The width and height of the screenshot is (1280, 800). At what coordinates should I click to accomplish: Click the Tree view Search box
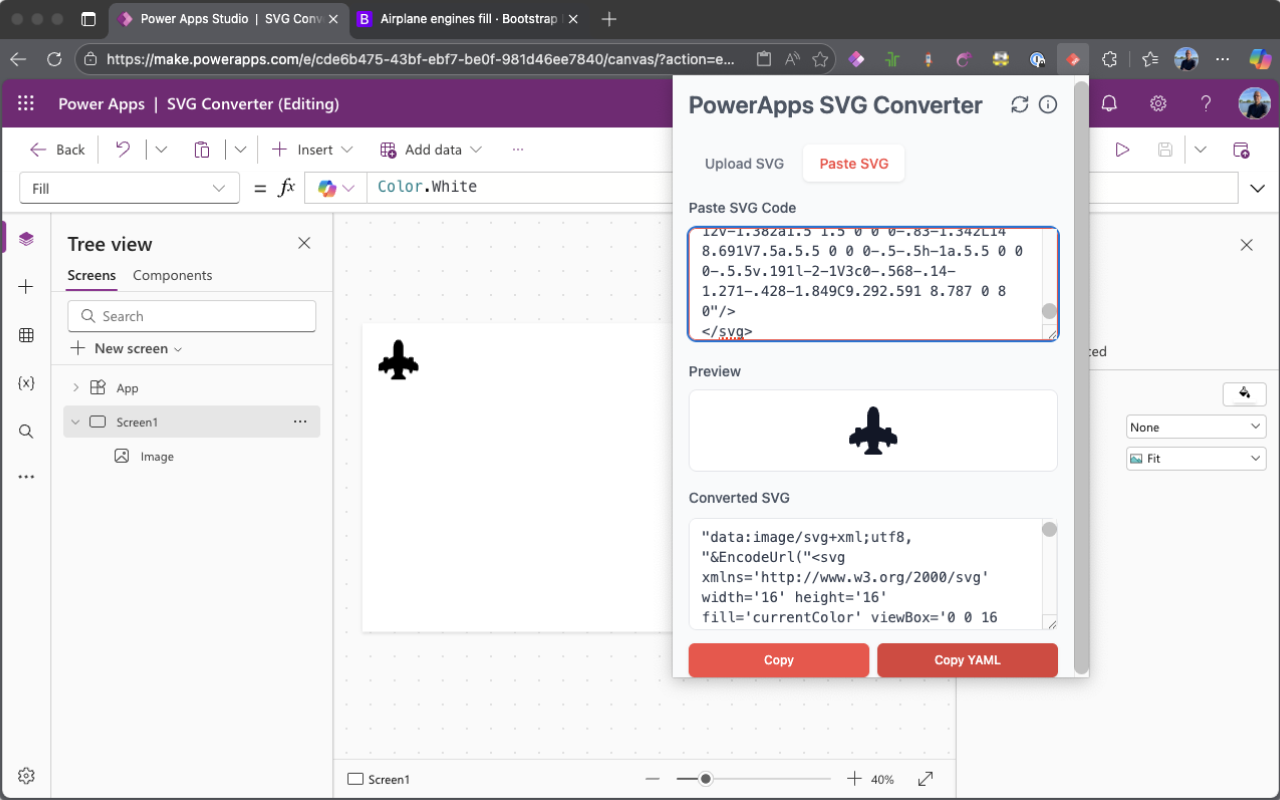(x=192, y=316)
